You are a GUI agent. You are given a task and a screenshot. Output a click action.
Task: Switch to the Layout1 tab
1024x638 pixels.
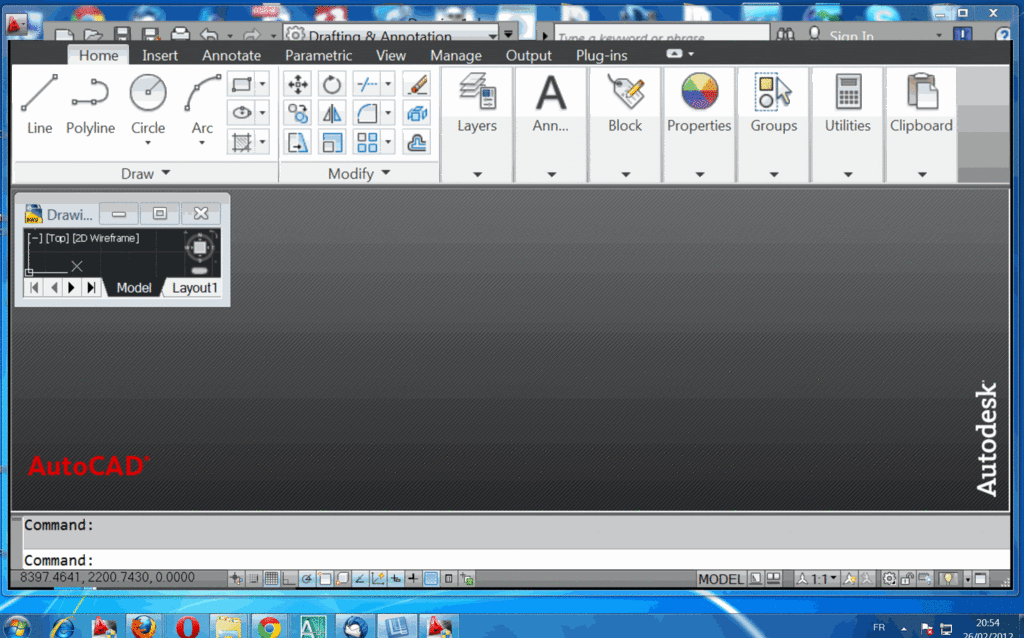click(193, 288)
